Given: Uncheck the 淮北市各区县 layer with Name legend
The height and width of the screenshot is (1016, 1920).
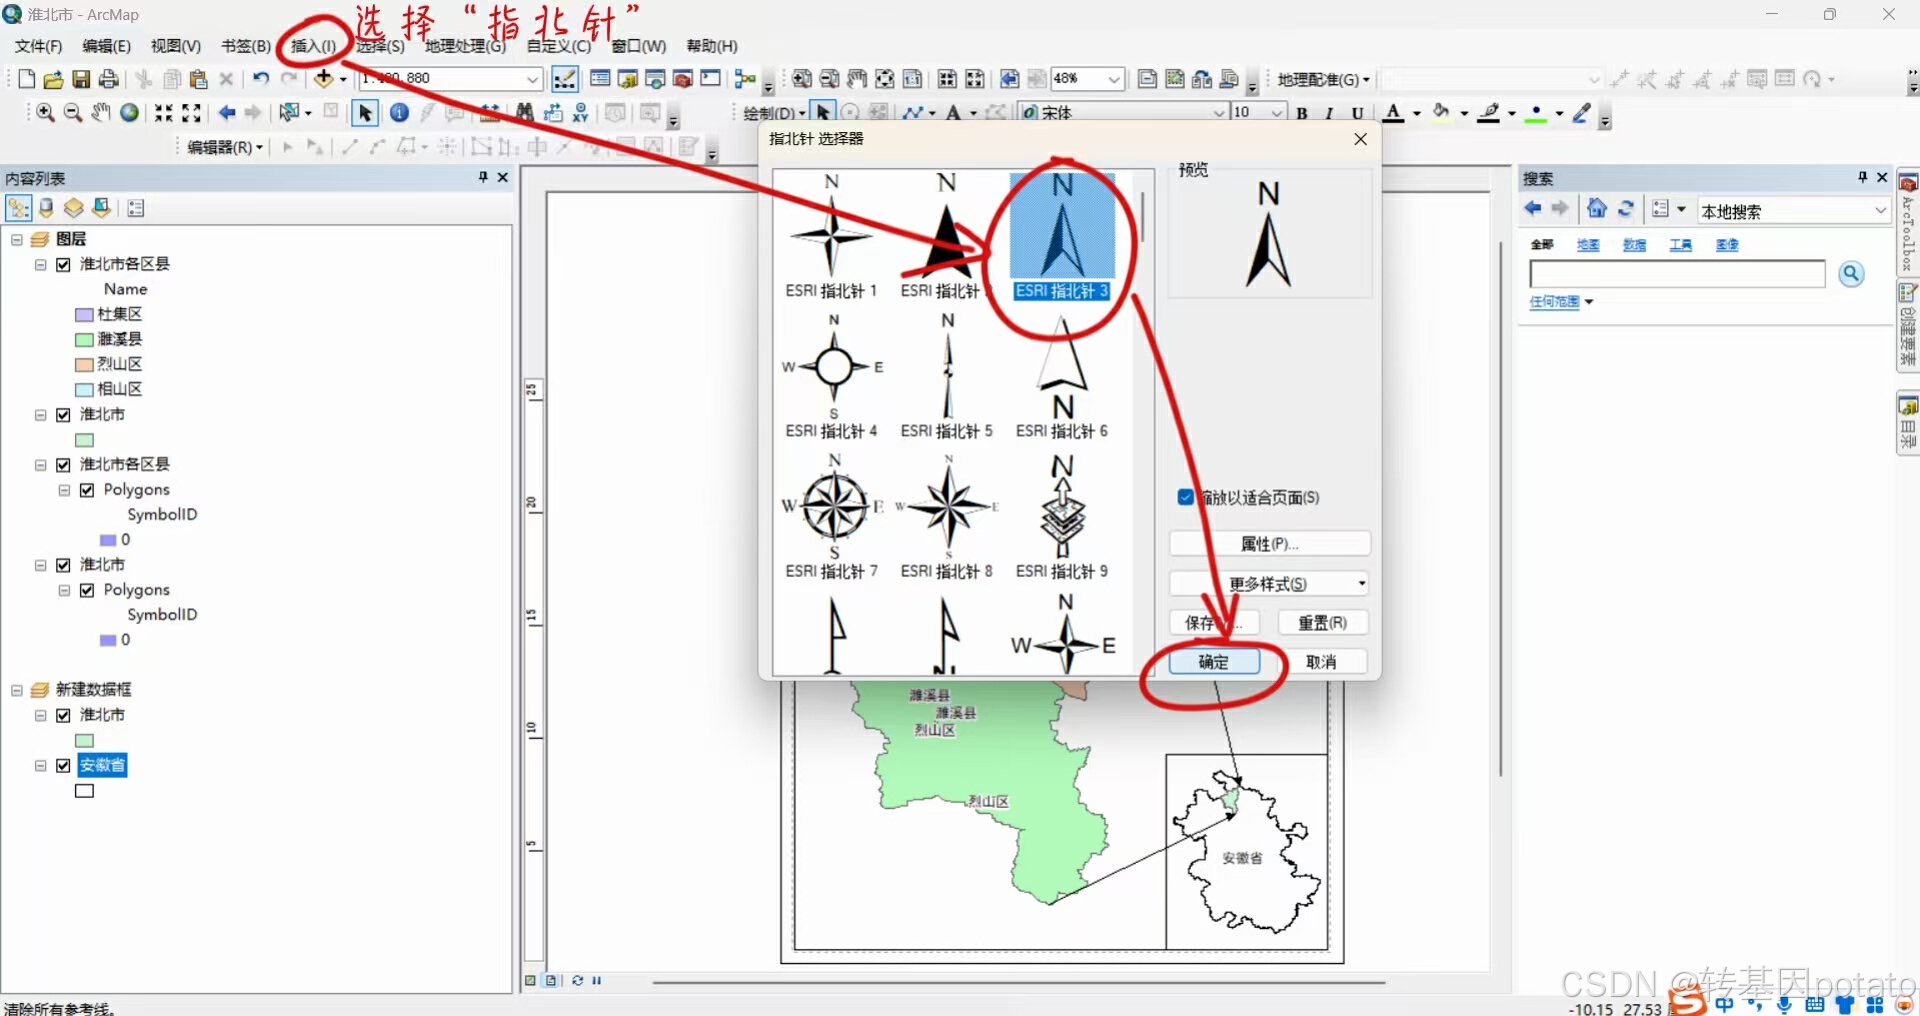Looking at the screenshot, I should (63, 264).
